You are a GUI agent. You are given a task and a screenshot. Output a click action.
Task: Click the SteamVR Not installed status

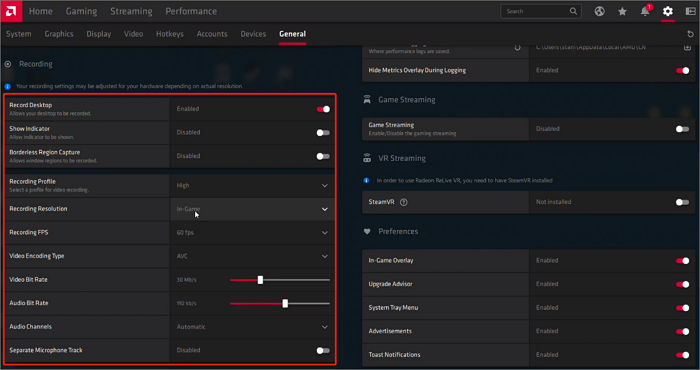click(x=554, y=202)
